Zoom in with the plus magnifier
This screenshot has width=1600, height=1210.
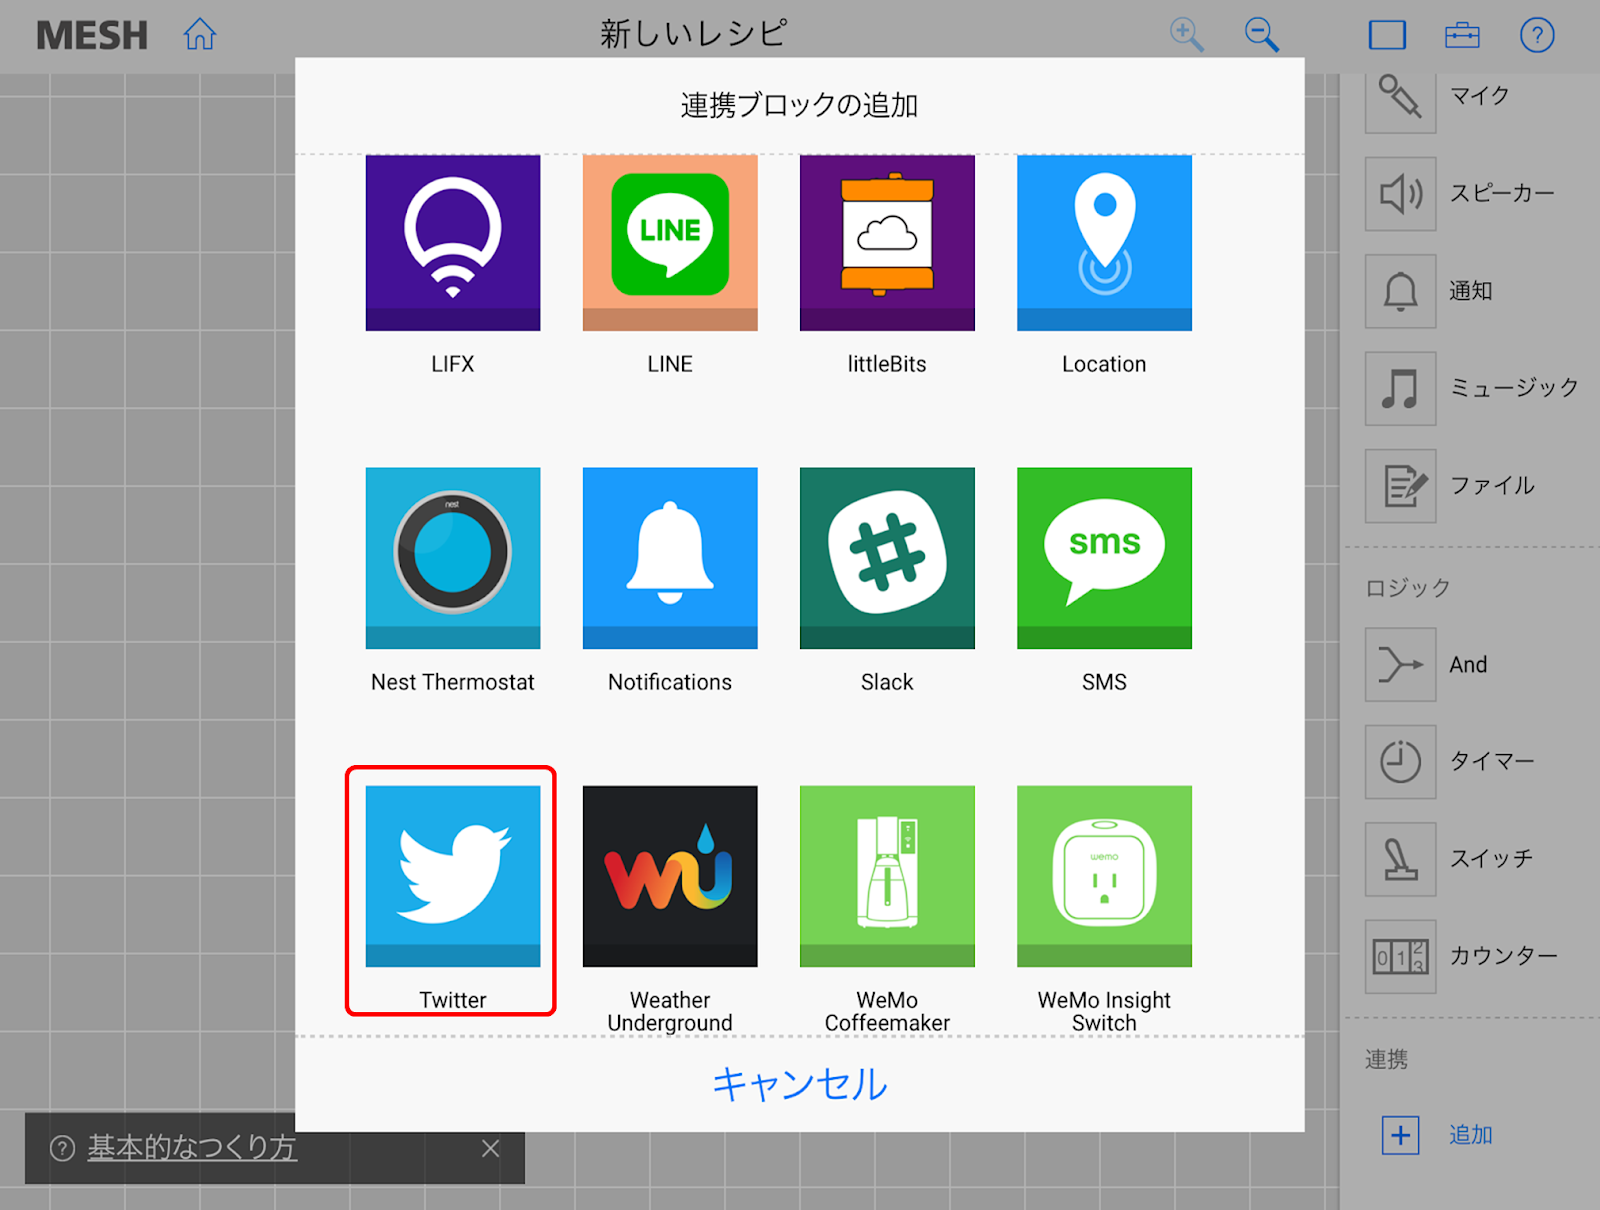pyautogui.click(x=1186, y=35)
